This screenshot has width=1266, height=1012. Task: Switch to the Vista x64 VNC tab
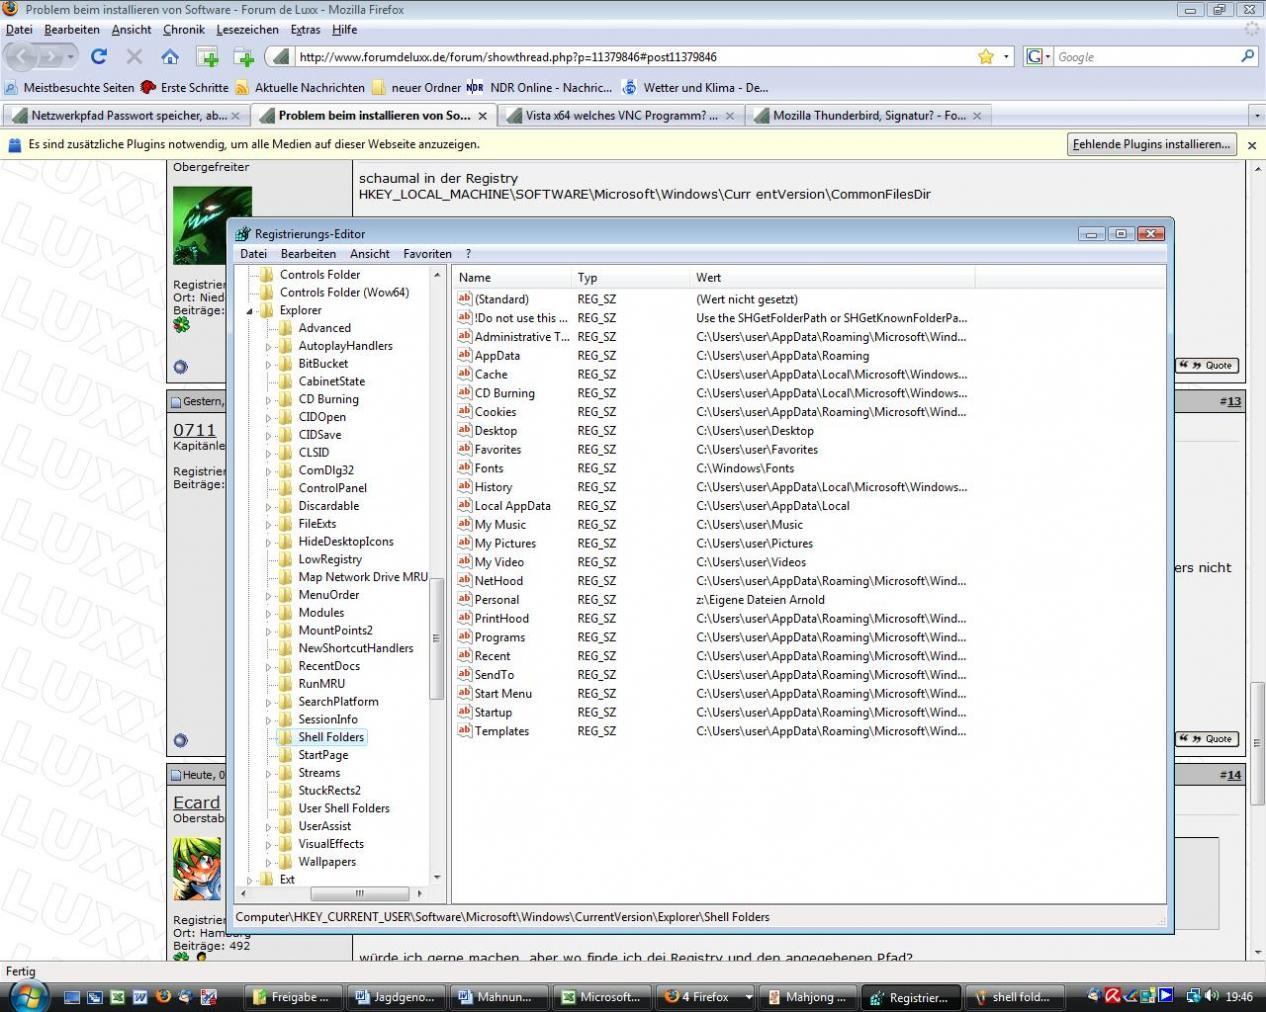coord(619,116)
